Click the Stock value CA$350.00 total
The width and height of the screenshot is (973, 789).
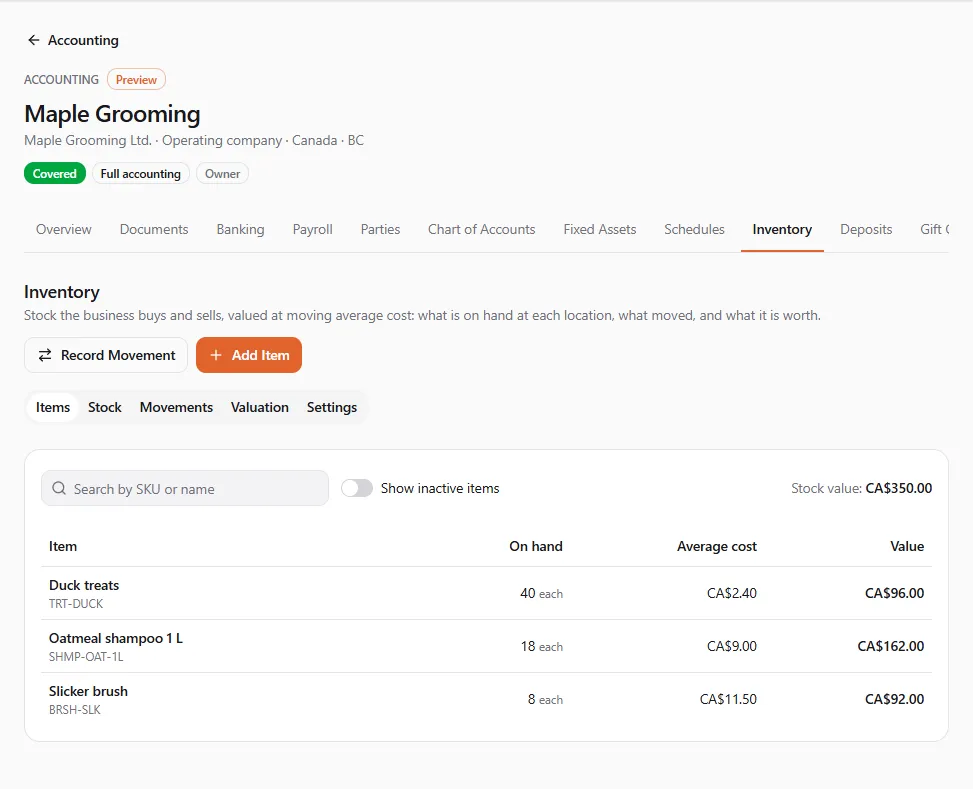pos(861,489)
